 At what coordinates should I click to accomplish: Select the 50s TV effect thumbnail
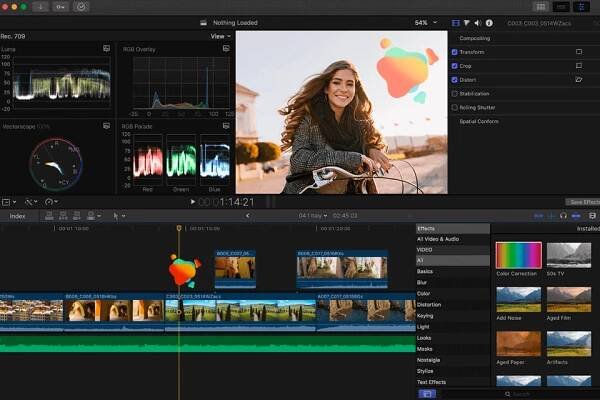point(569,255)
